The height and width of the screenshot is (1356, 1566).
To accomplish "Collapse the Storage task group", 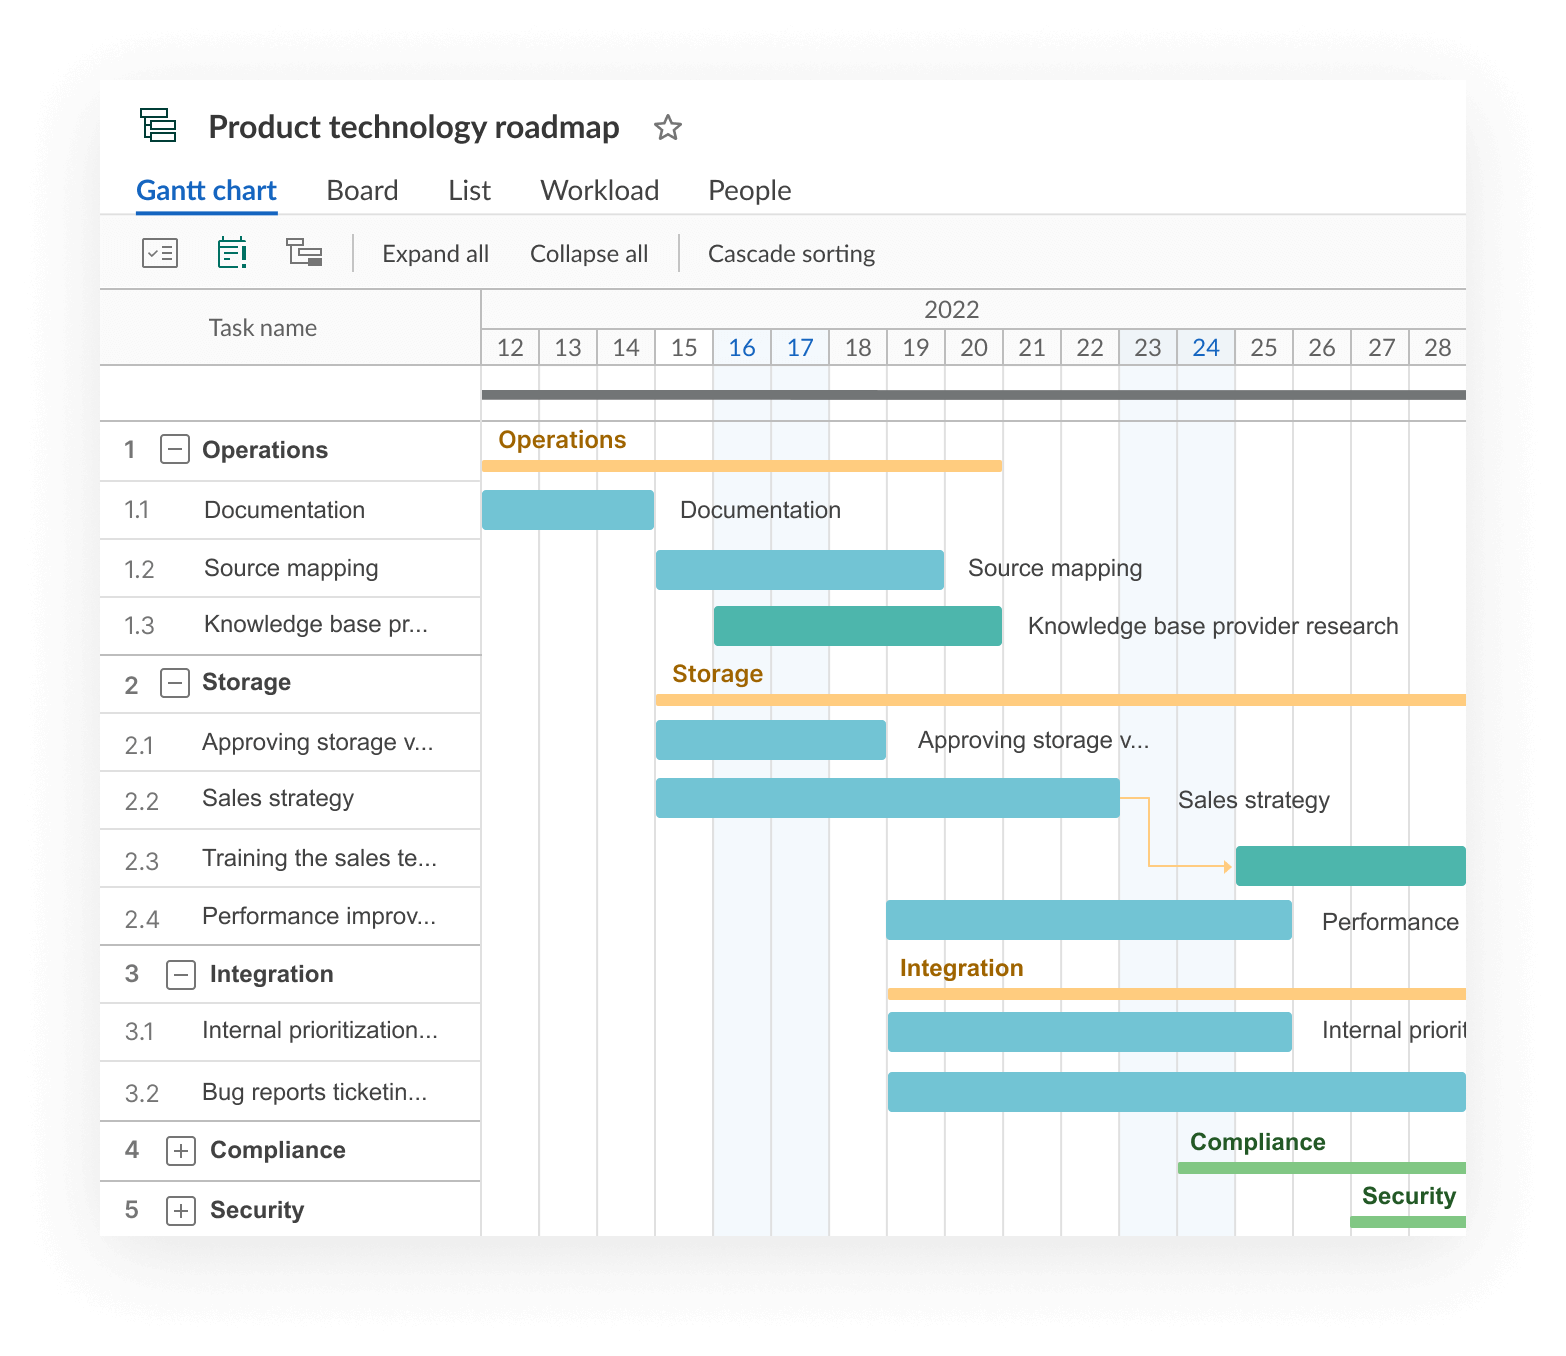I will tap(175, 683).
